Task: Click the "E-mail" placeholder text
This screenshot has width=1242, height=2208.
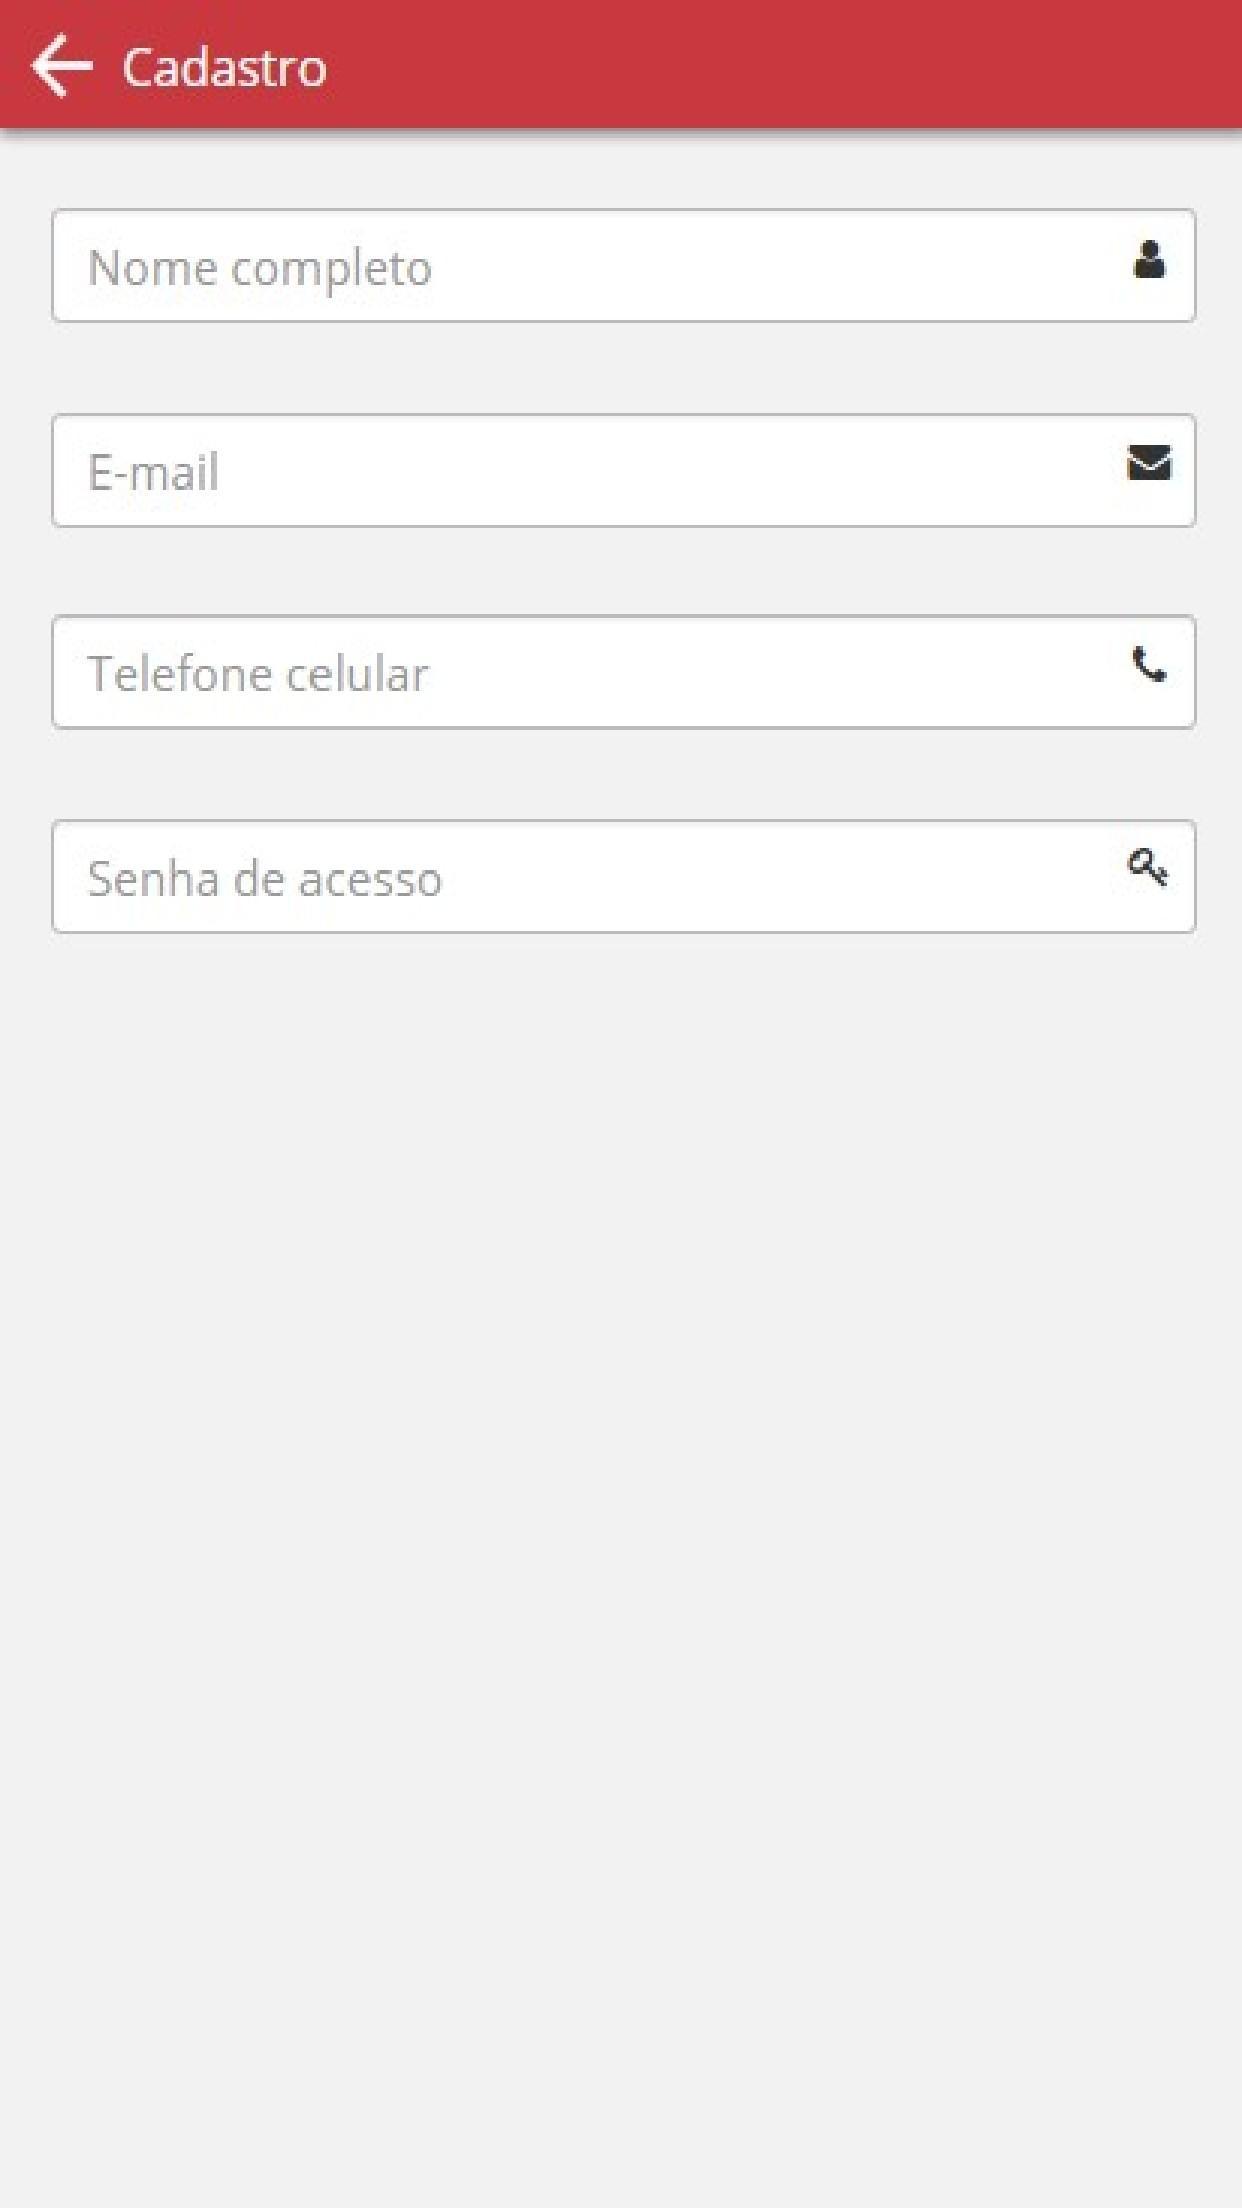Action: tap(153, 472)
